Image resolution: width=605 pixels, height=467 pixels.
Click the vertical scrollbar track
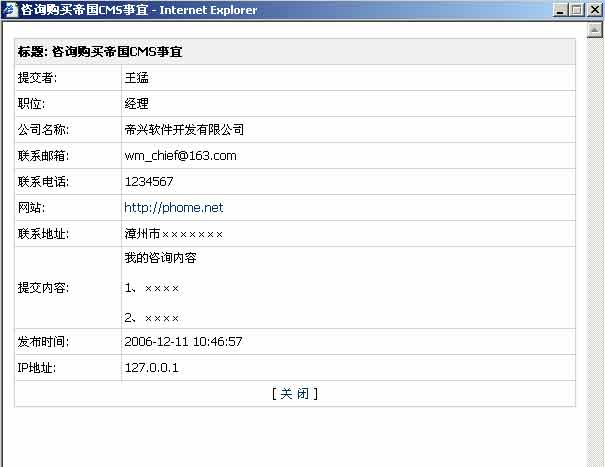(596, 250)
